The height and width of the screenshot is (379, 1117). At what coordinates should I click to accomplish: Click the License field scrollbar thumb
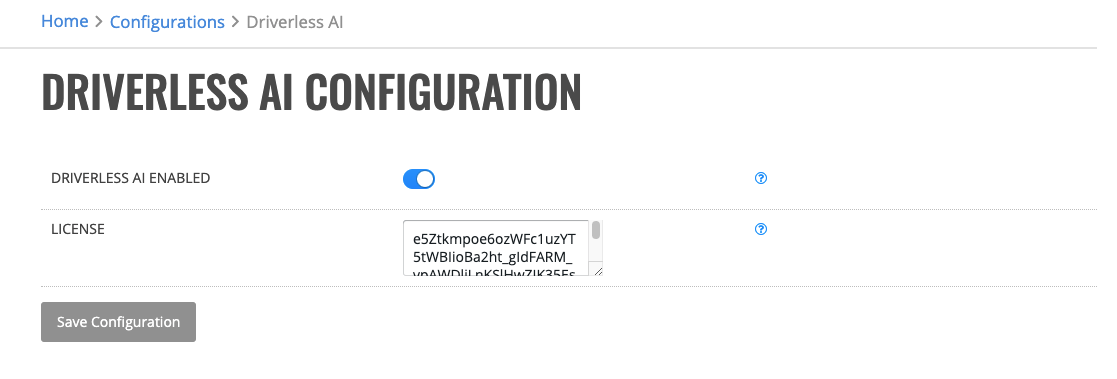pyautogui.click(x=596, y=230)
